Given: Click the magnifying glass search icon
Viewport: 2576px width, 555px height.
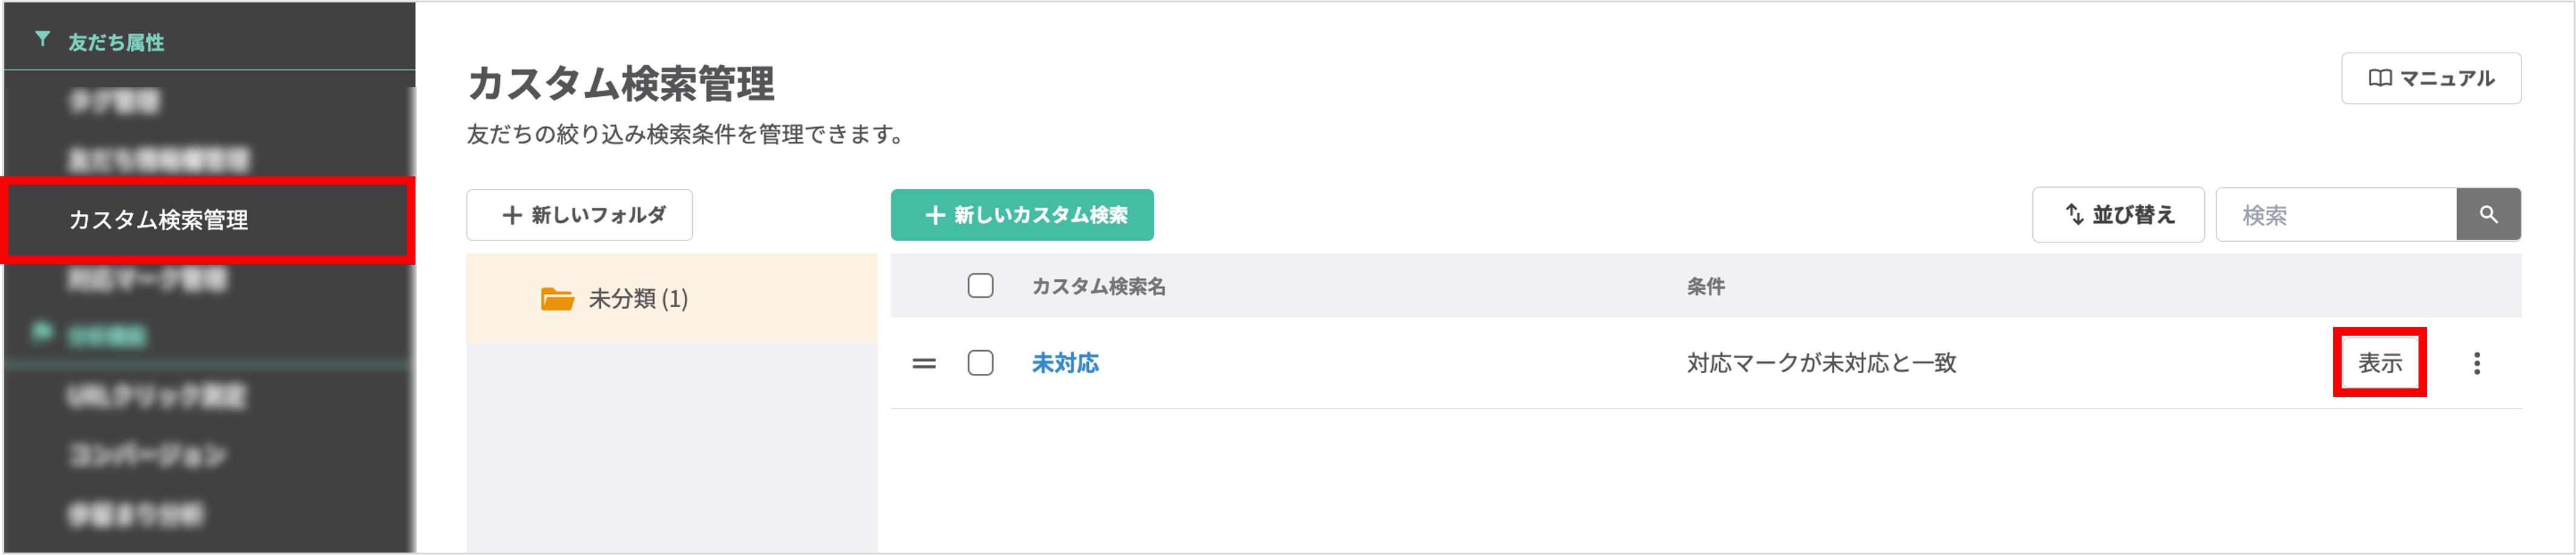Looking at the screenshot, I should click(x=2489, y=214).
